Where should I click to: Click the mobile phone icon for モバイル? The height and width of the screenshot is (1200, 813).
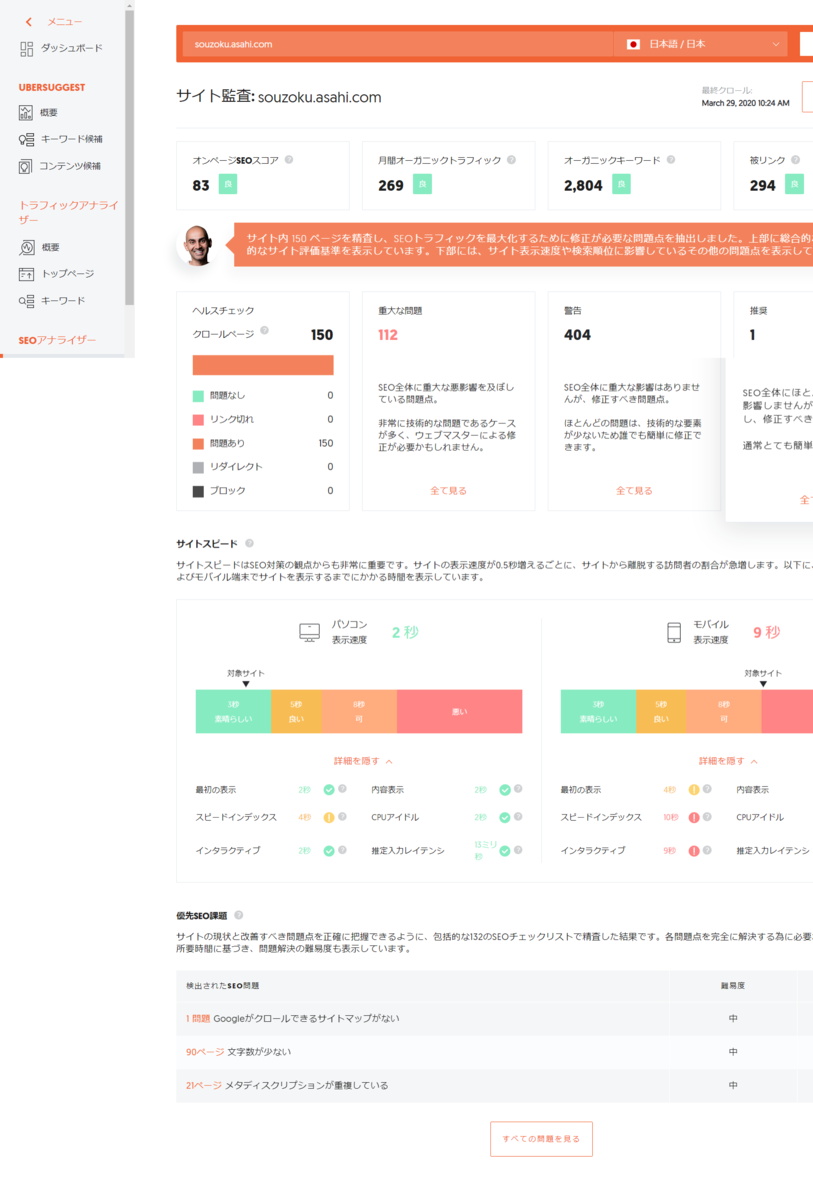(x=674, y=632)
